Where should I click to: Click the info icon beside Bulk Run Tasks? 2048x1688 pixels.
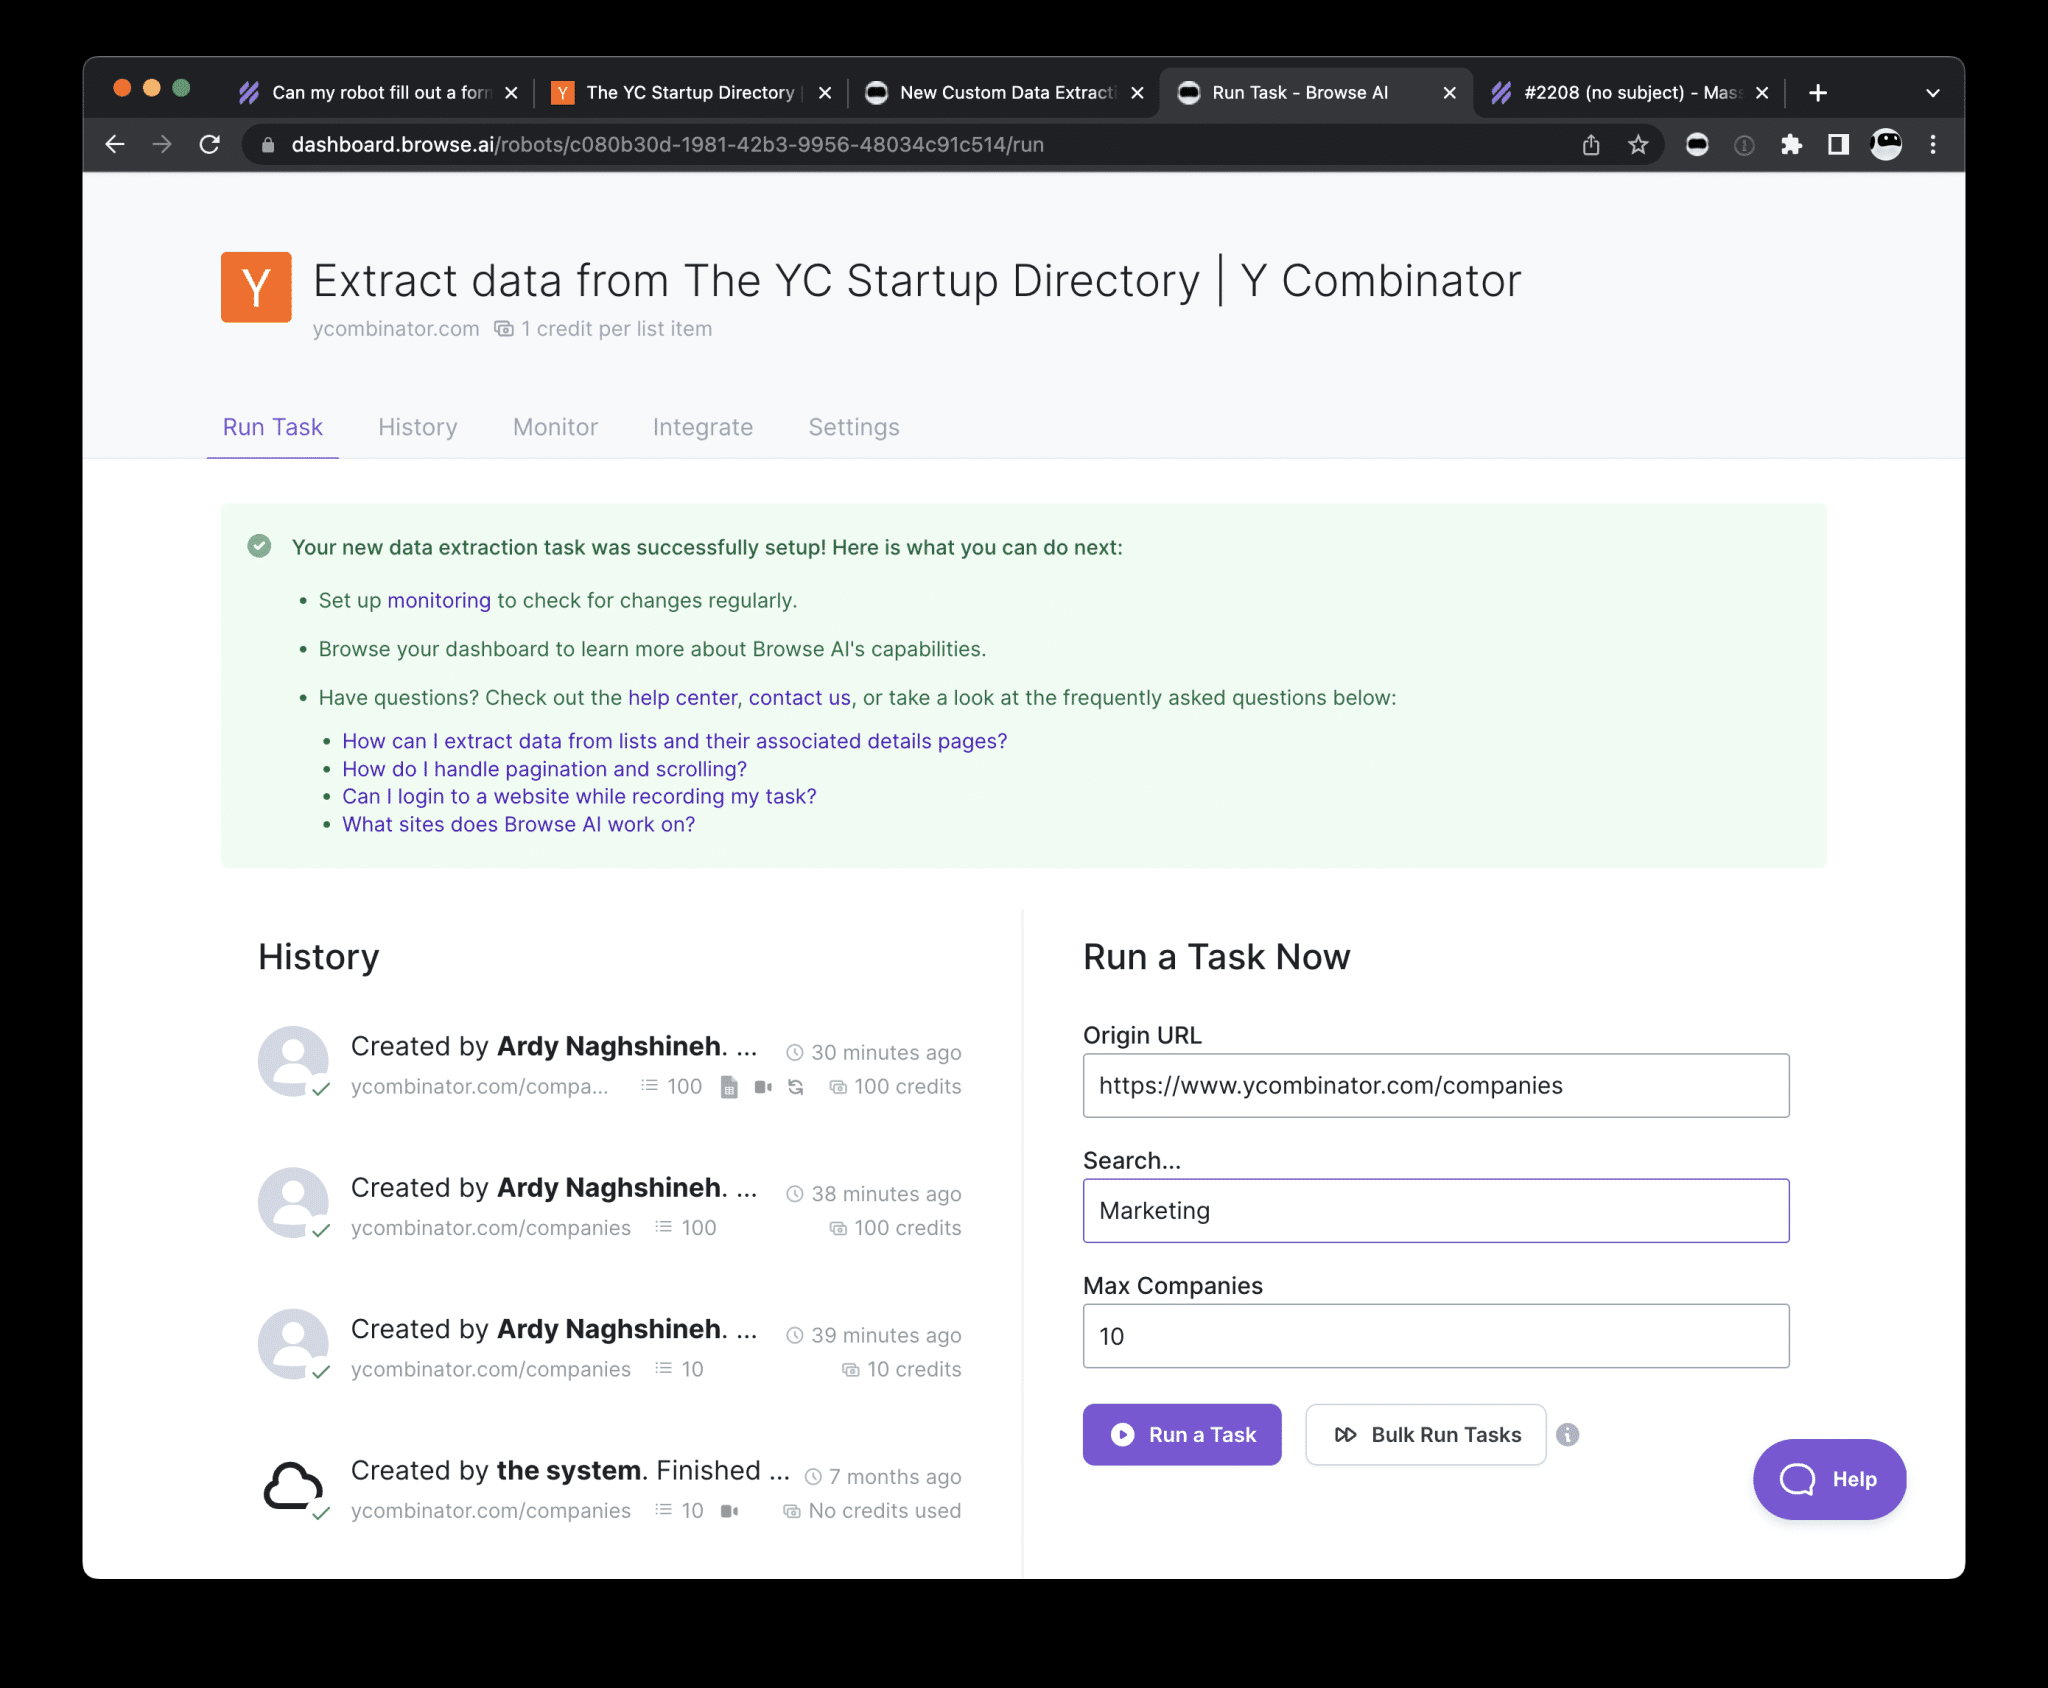point(1567,1434)
